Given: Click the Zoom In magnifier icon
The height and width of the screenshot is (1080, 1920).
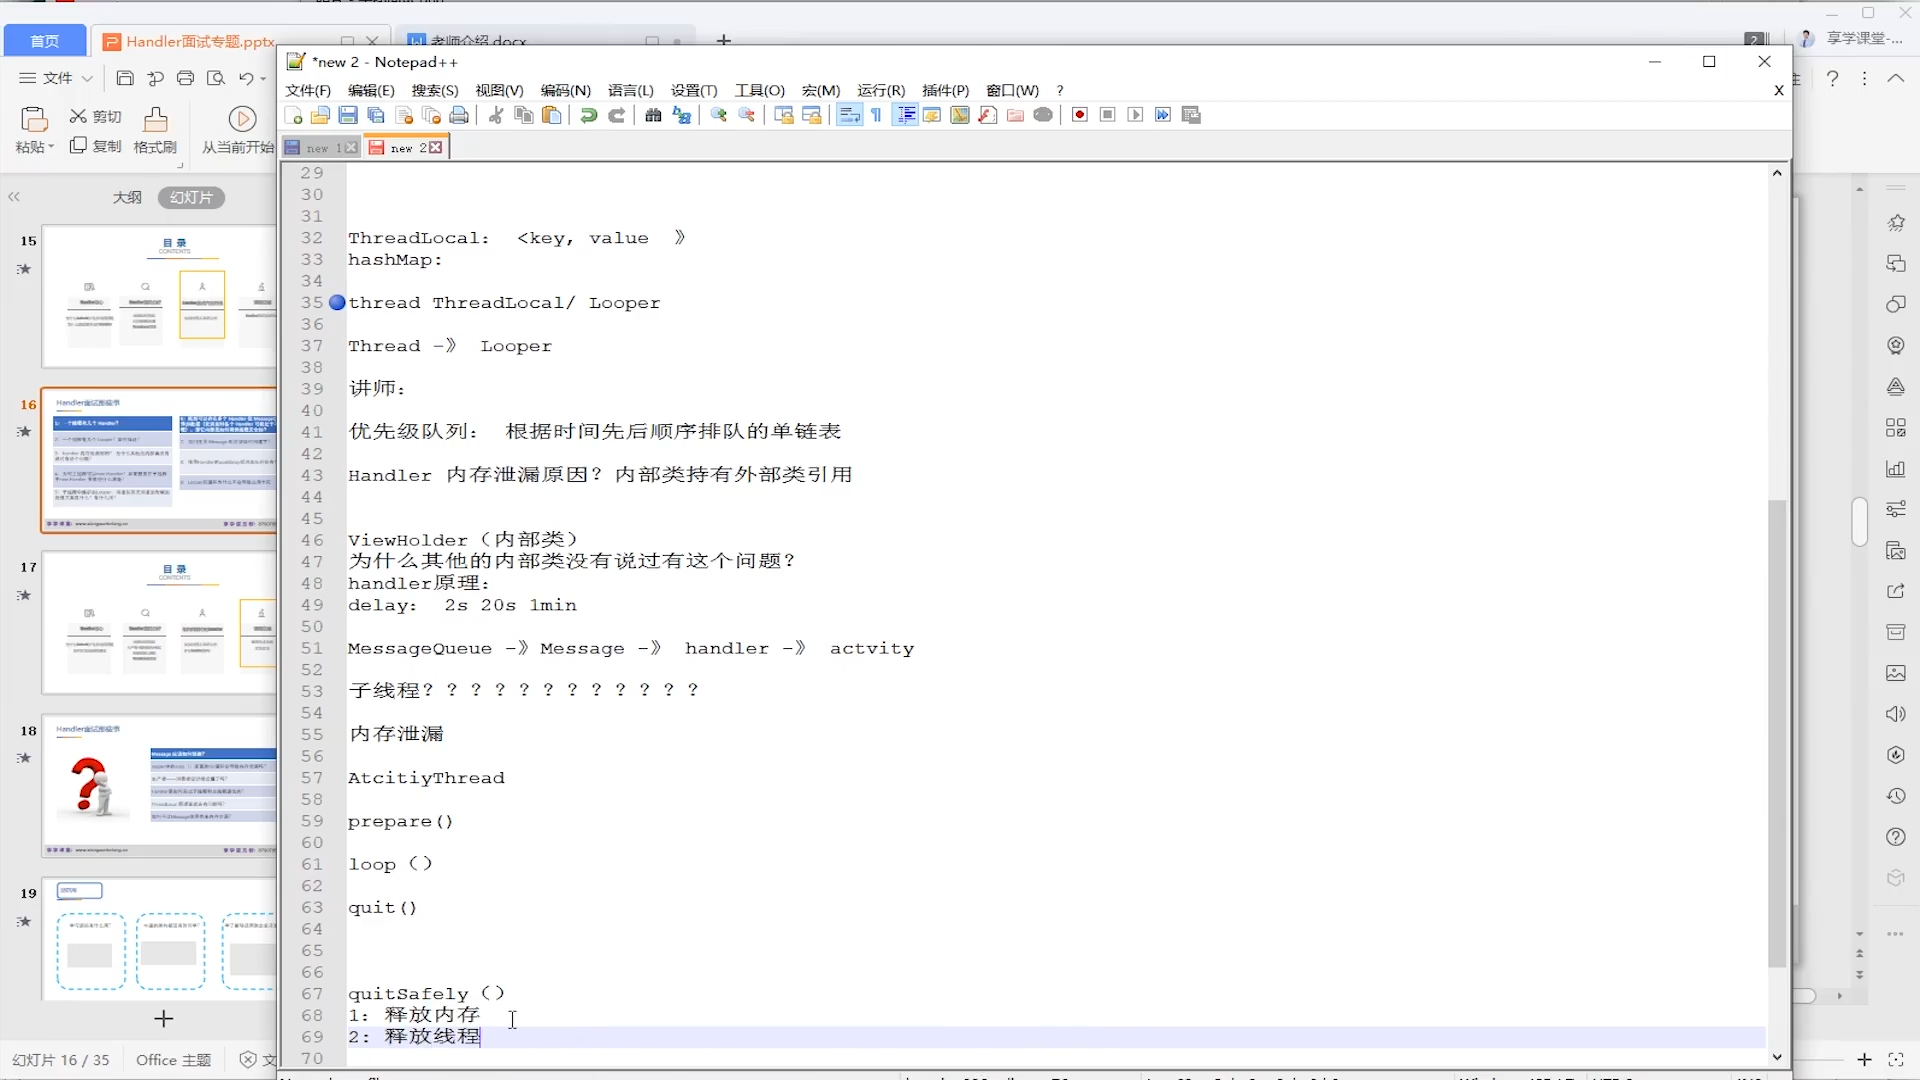Looking at the screenshot, I should coord(719,115).
